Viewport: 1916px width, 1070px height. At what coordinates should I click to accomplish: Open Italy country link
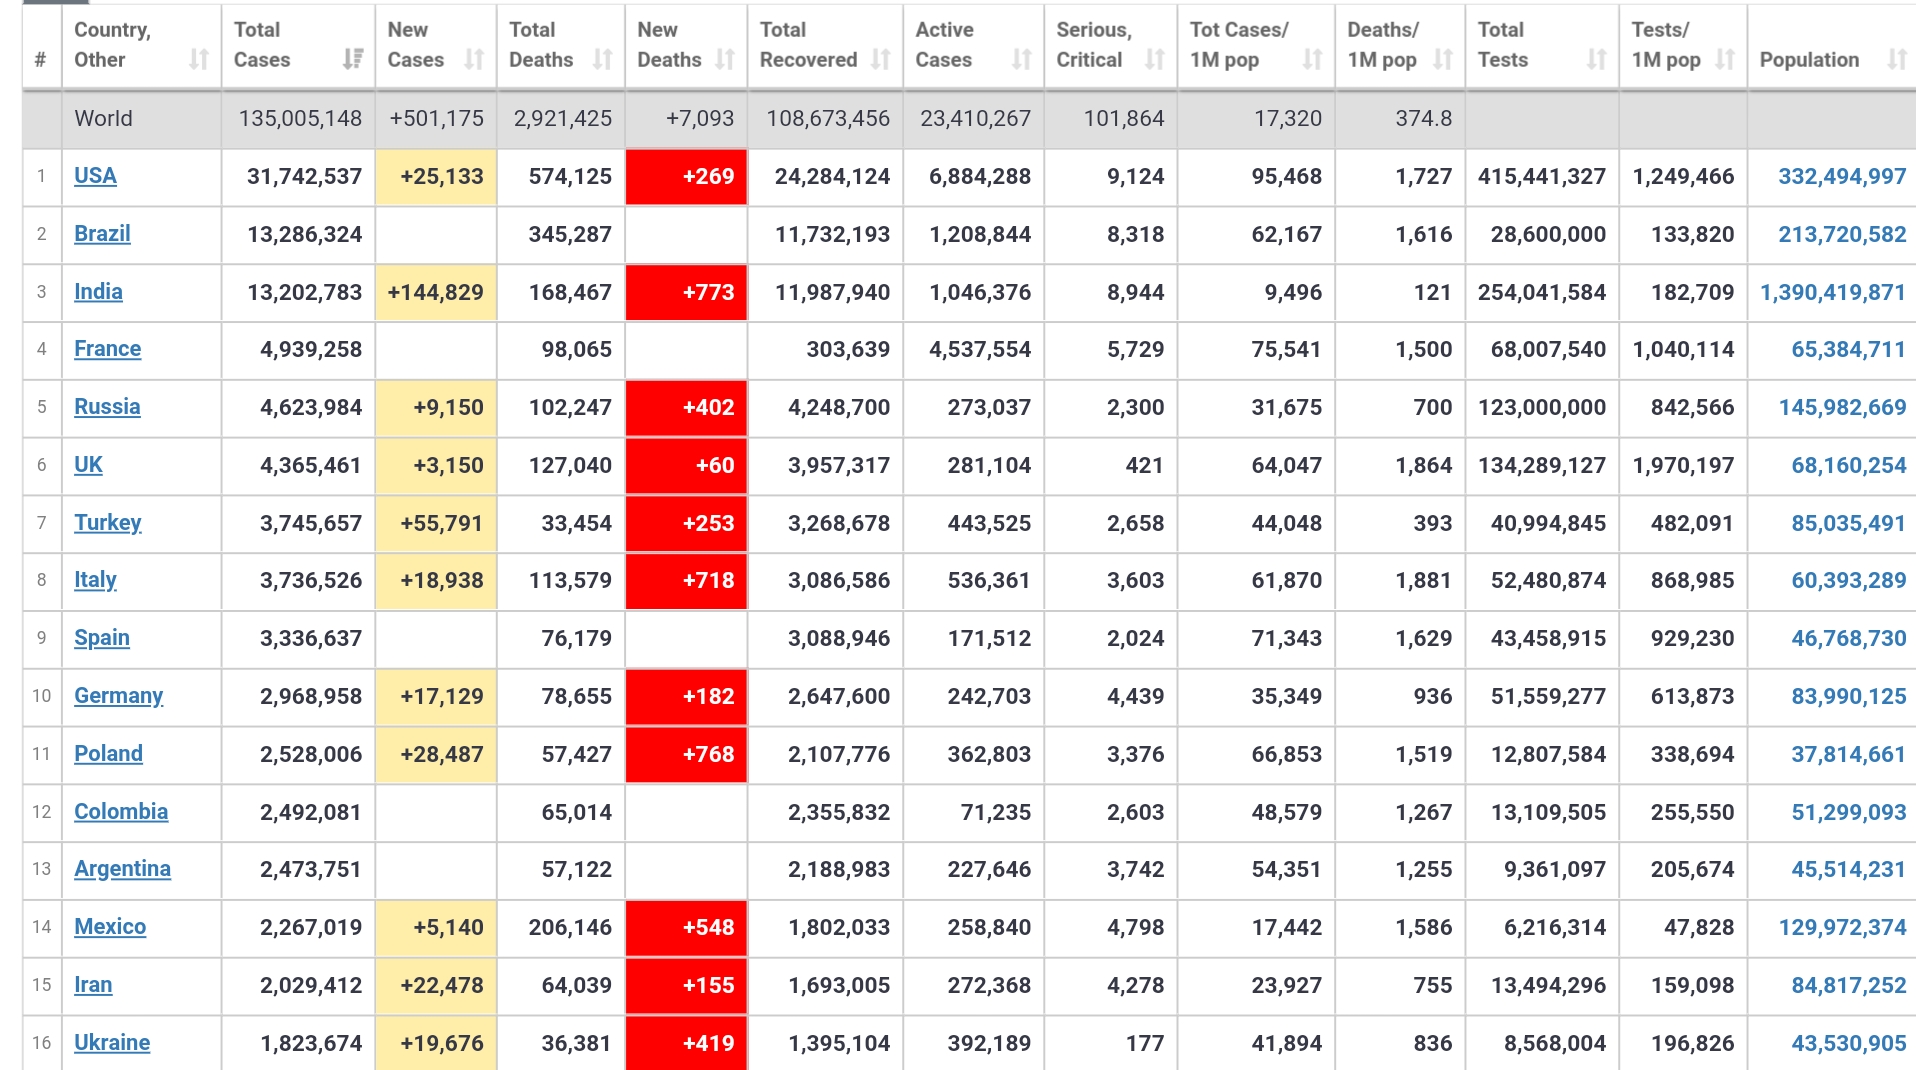[x=95, y=580]
